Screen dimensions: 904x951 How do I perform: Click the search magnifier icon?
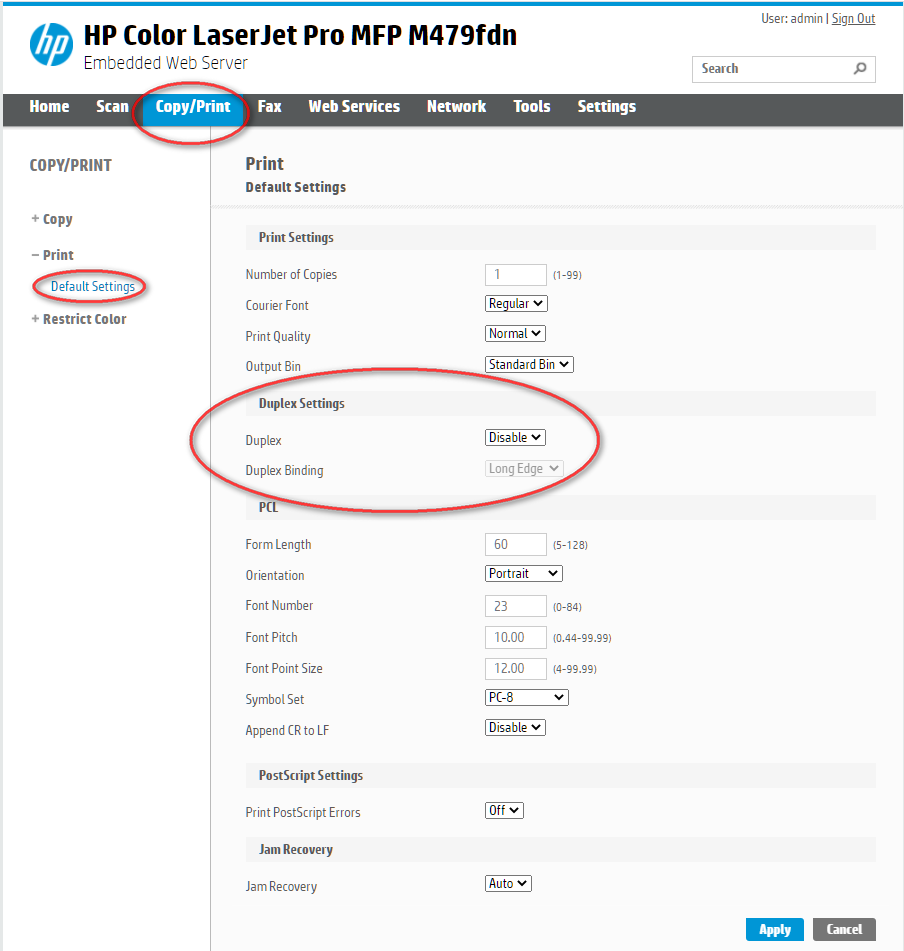859,69
